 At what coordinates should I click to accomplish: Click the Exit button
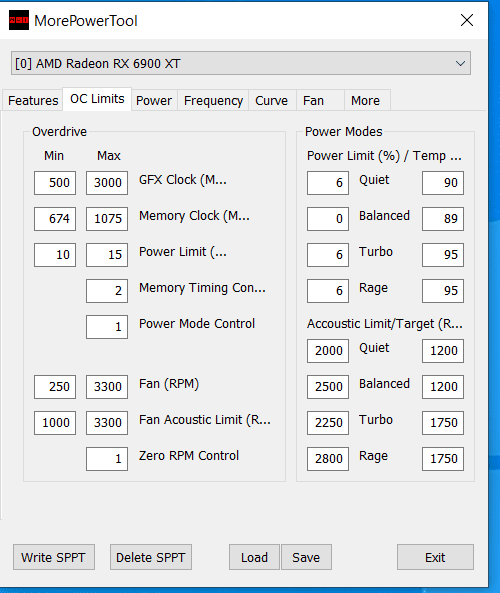(435, 557)
